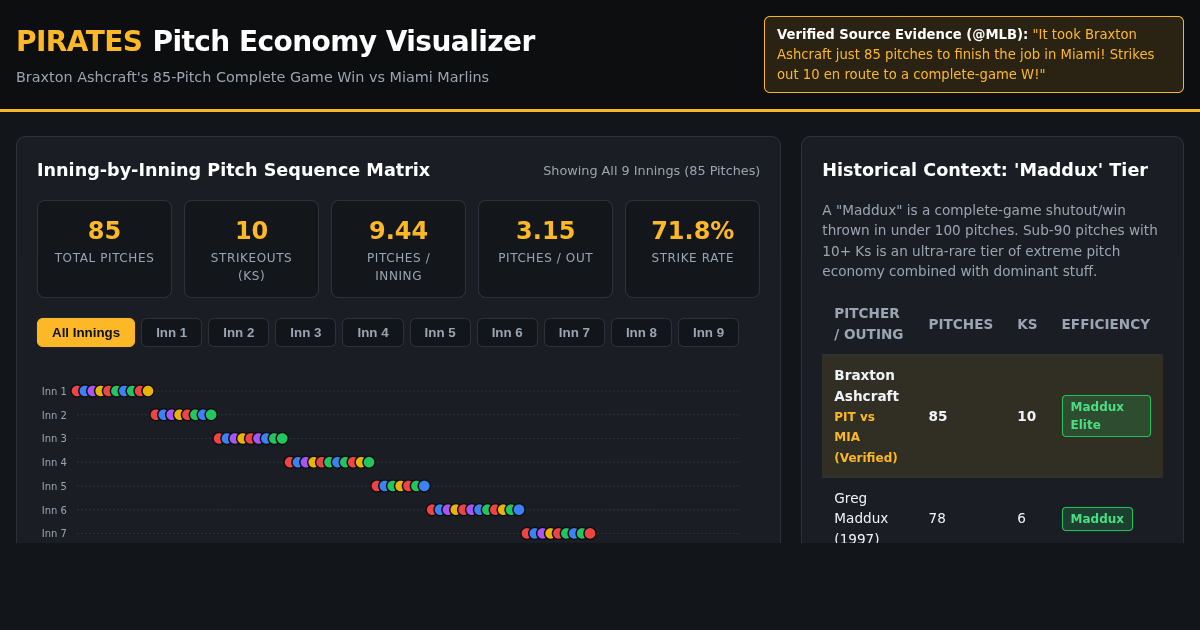Select the last blue pitch dot in Inn 6 row
Screen dimensions: 1200x630
(519, 510)
